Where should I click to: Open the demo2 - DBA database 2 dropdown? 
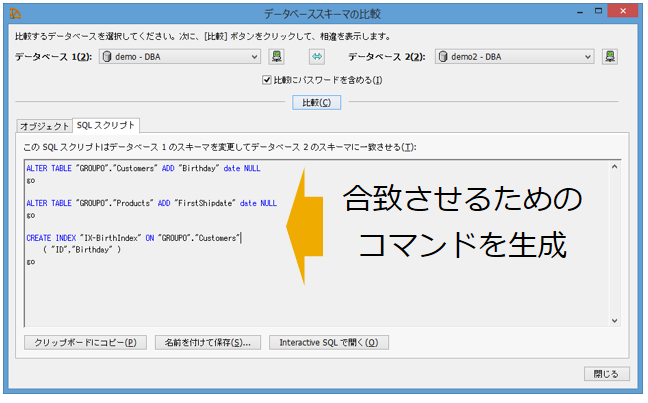click(515, 57)
